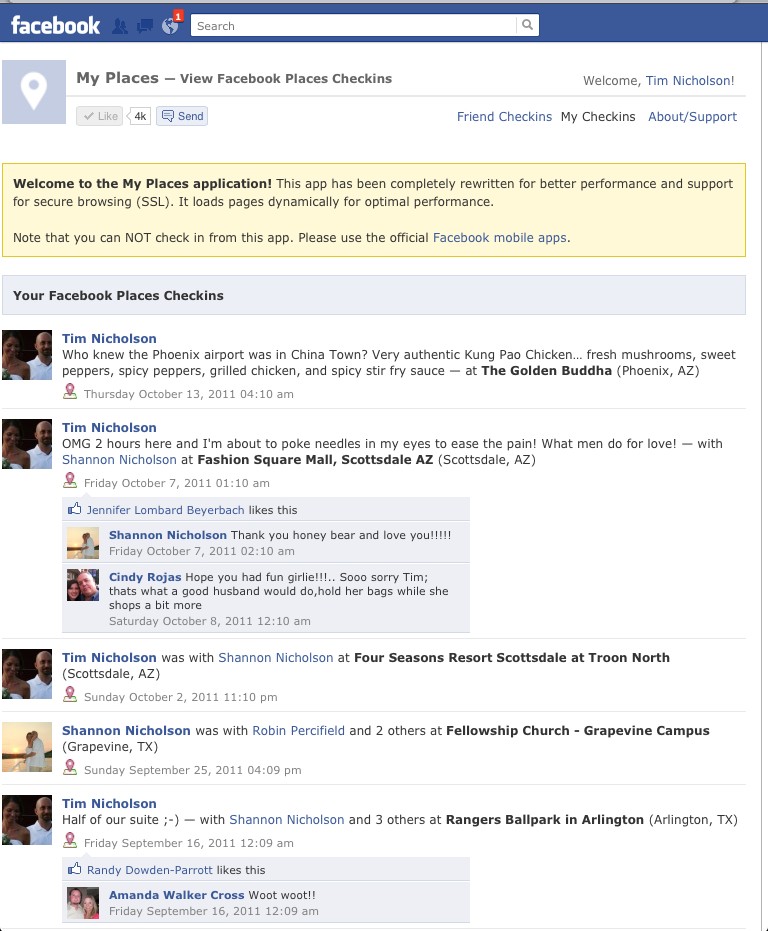The width and height of the screenshot is (768, 931).
Task: Open the About/Support tab
Action: click(x=692, y=116)
